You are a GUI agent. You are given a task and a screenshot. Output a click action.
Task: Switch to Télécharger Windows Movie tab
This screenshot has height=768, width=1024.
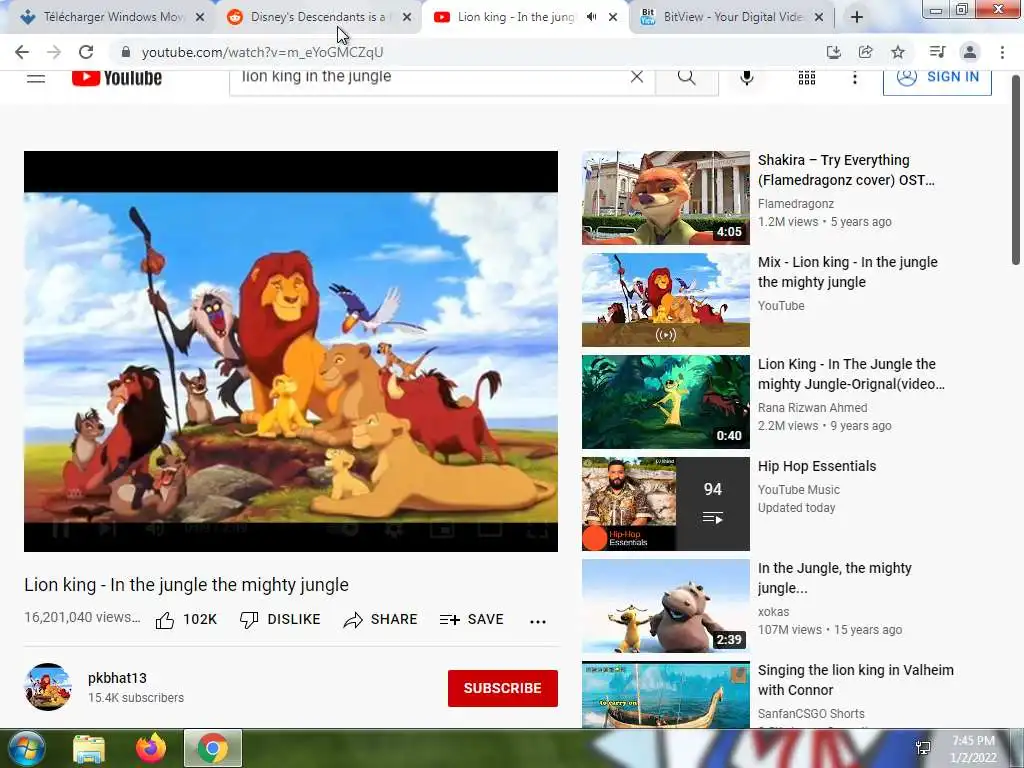[112, 17]
